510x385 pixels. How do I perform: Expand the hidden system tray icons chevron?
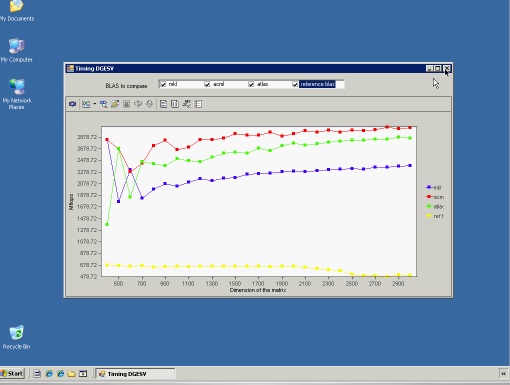(x=503, y=374)
